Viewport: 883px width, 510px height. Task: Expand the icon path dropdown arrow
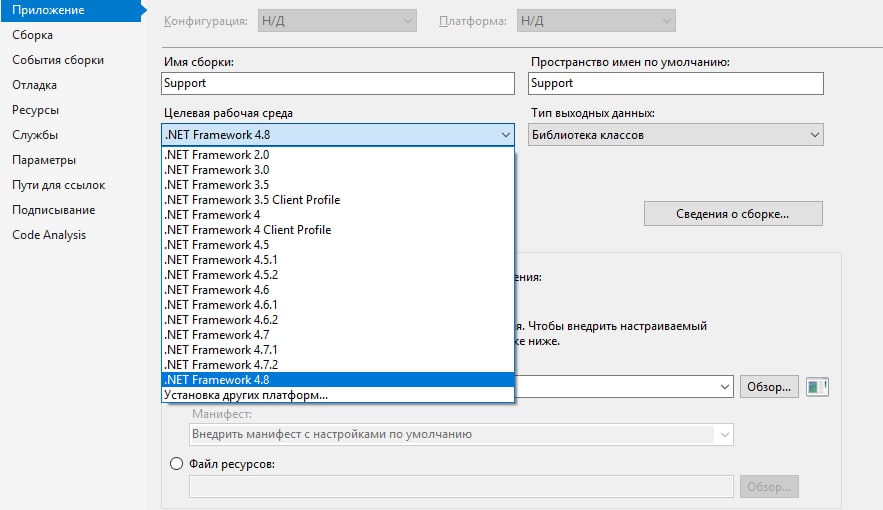[x=724, y=387]
